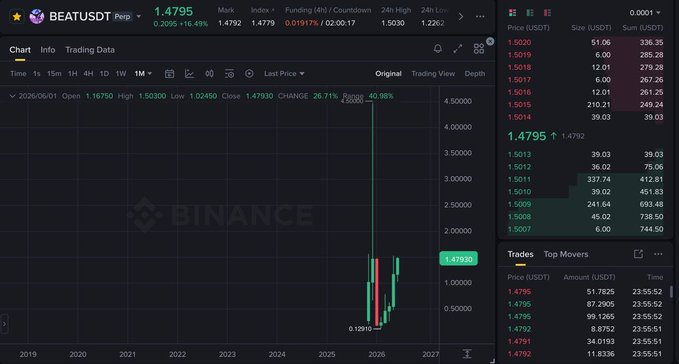Image resolution: width=679 pixels, height=364 pixels.
Task: Open the Top Movers tab
Action: point(566,254)
